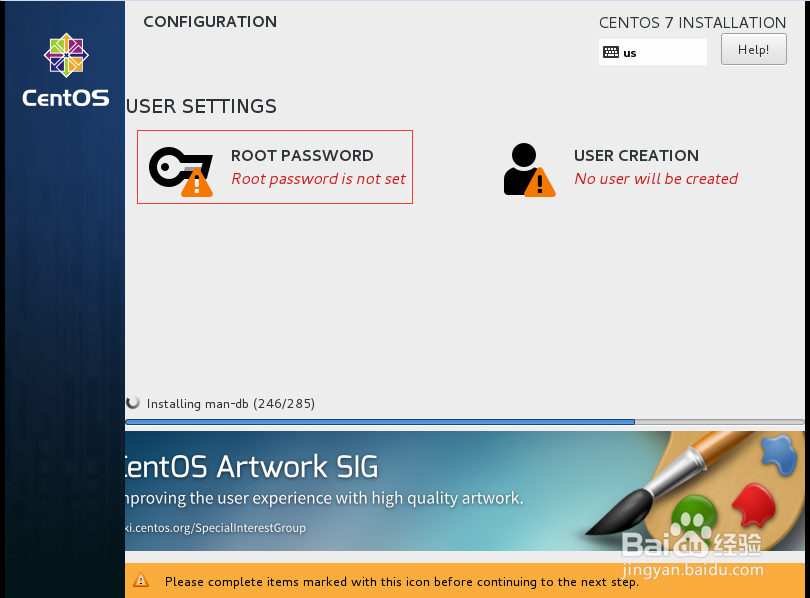Screen dimensions: 810x598
Task: Click 'No user will be created' text
Action: [x=656, y=179]
